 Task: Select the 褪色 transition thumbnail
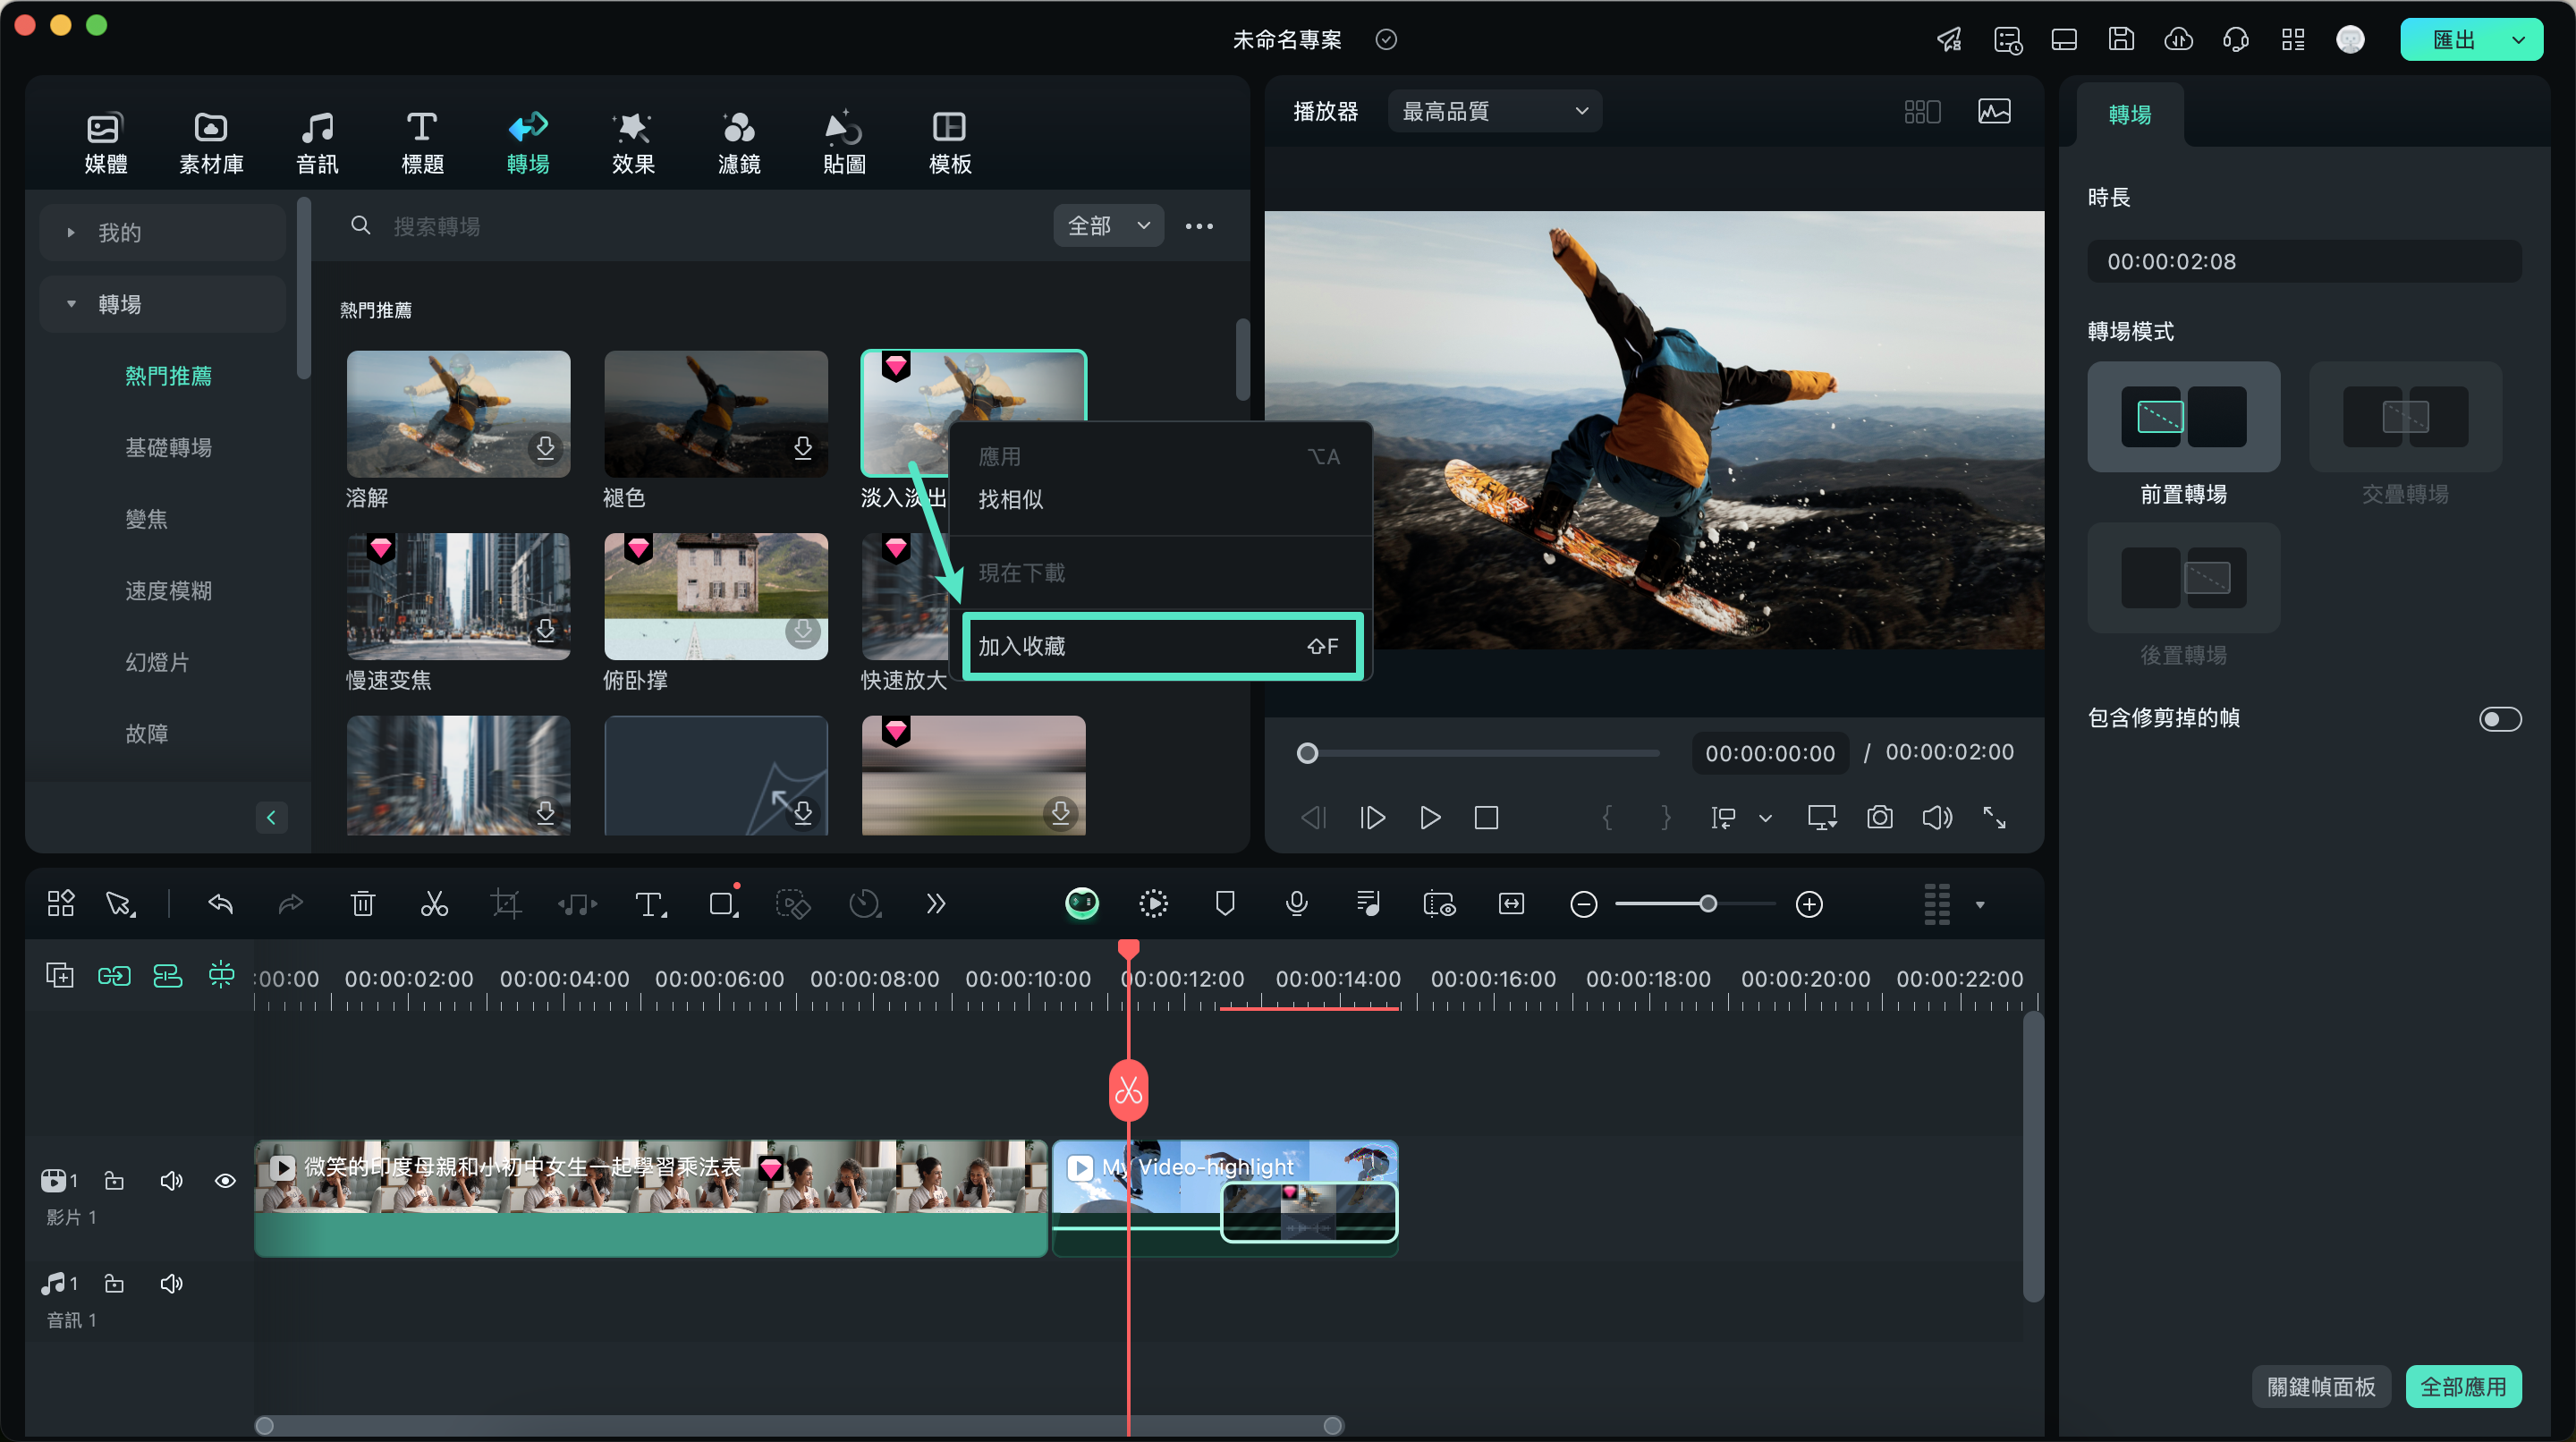(716, 413)
